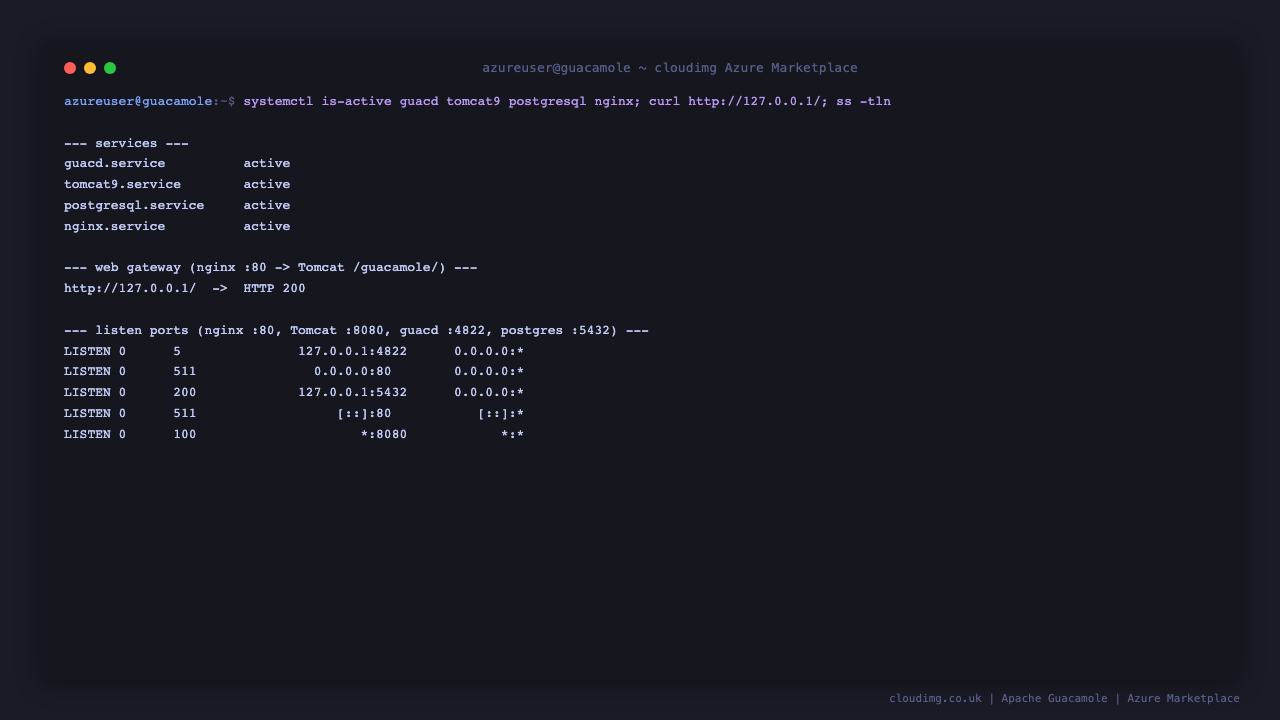Click 'active' status beside postgresql.service
The height and width of the screenshot is (720, 1280).
tap(267, 206)
